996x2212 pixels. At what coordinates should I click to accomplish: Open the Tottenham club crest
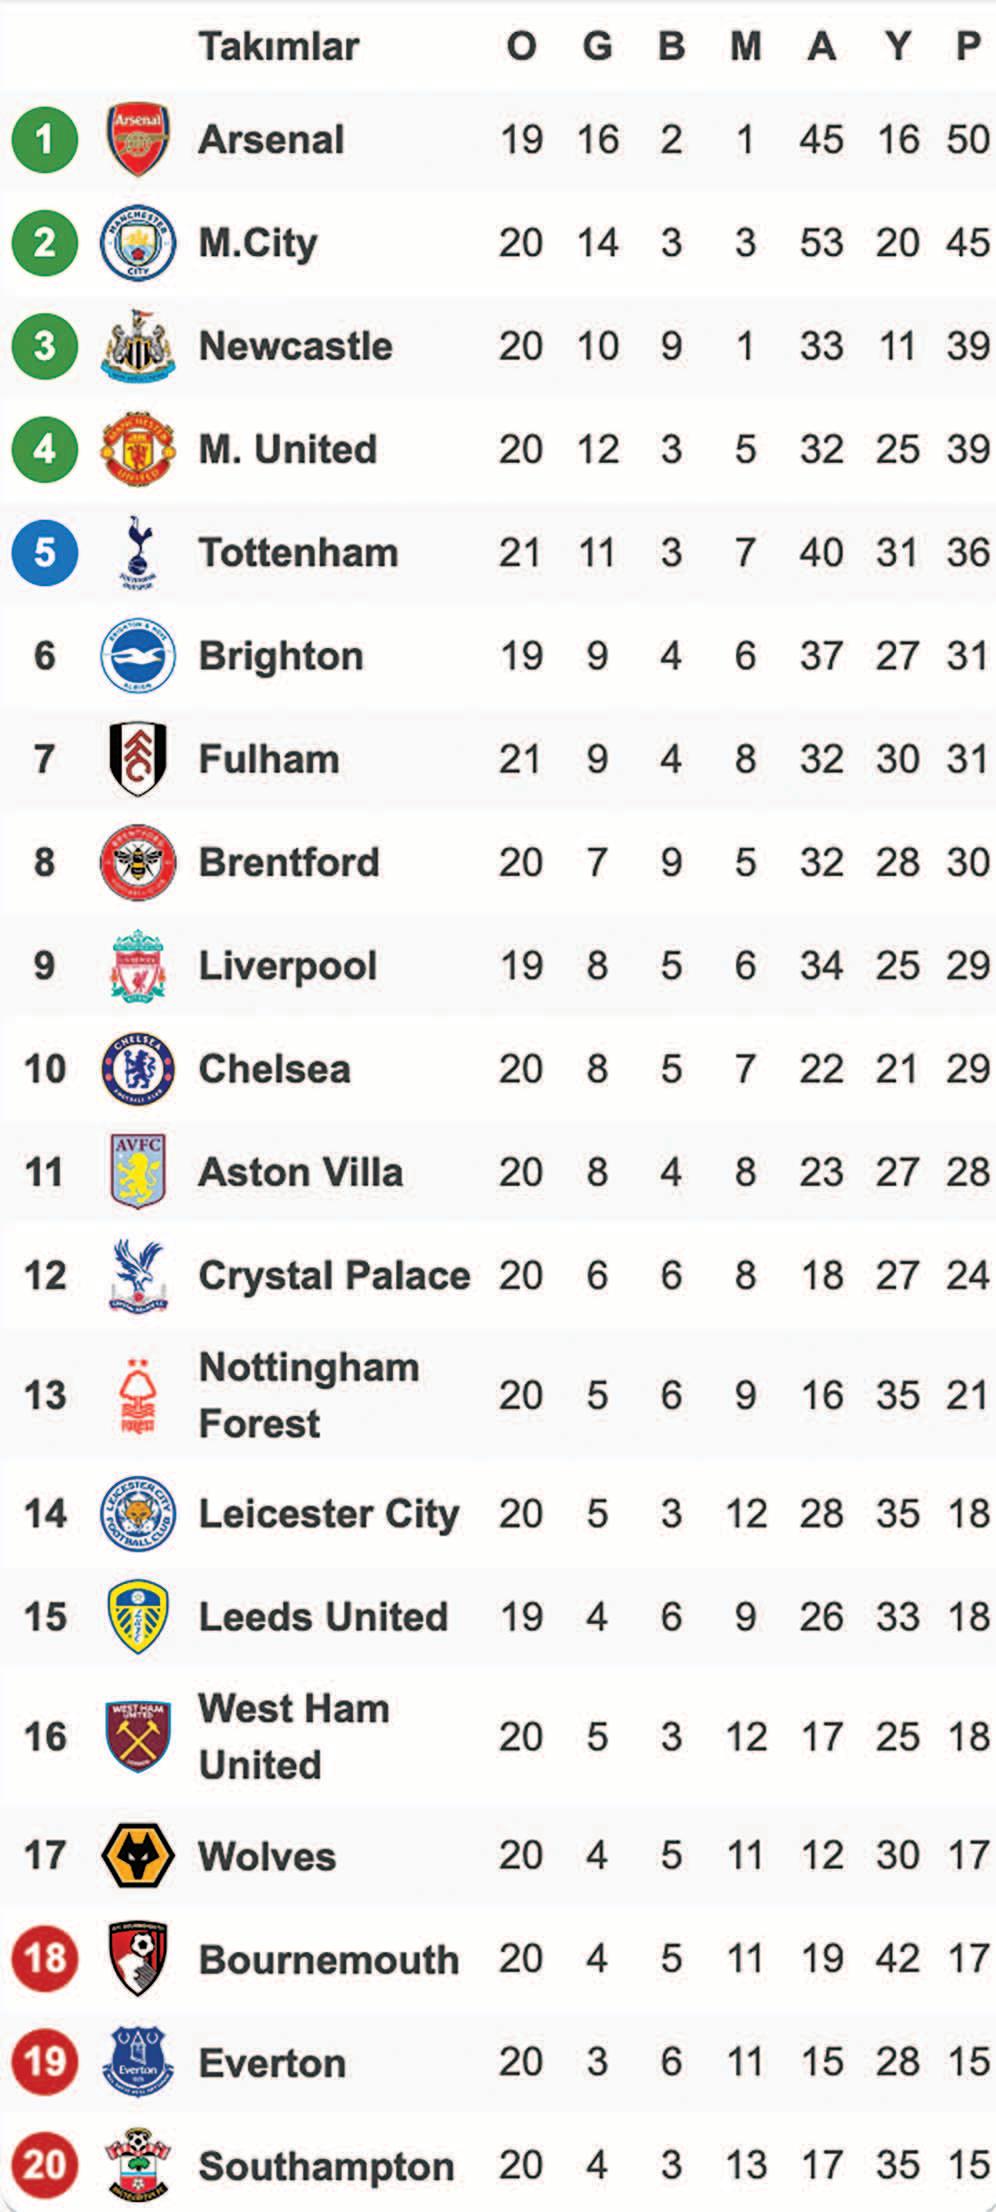pos(138,552)
